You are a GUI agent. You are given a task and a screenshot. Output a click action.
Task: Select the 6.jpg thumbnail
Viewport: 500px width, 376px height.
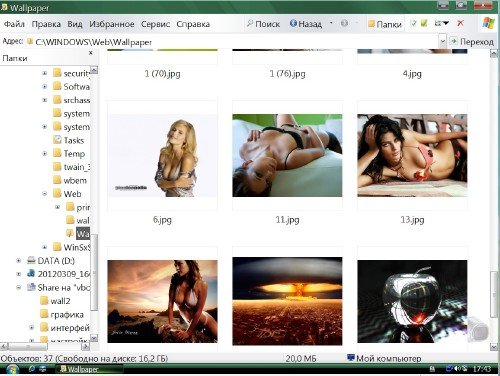click(162, 155)
